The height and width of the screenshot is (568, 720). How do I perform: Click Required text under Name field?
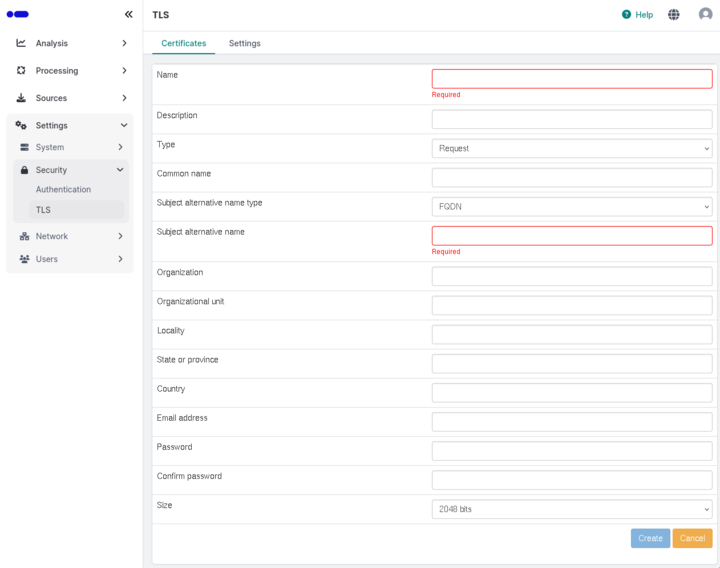(x=446, y=95)
